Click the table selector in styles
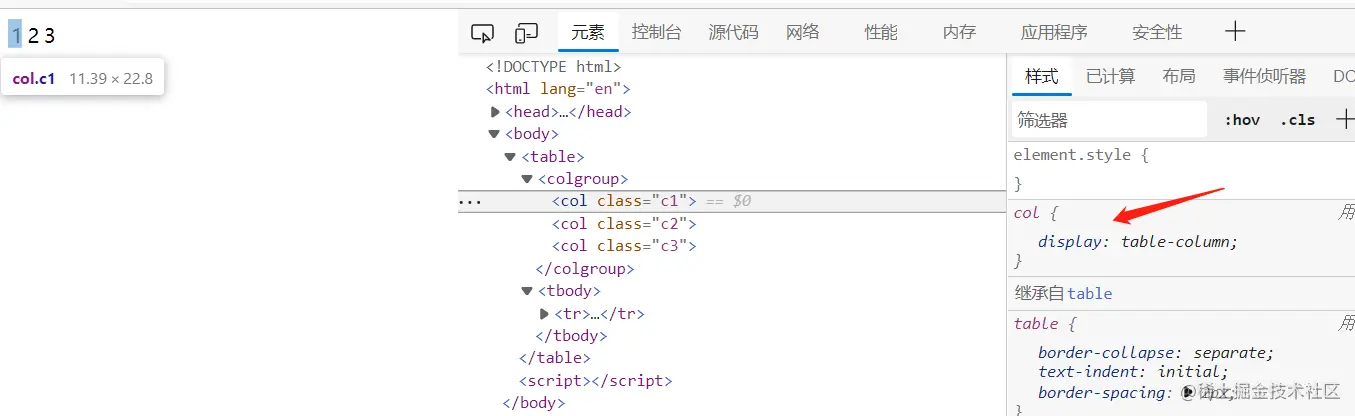 click(x=1036, y=323)
